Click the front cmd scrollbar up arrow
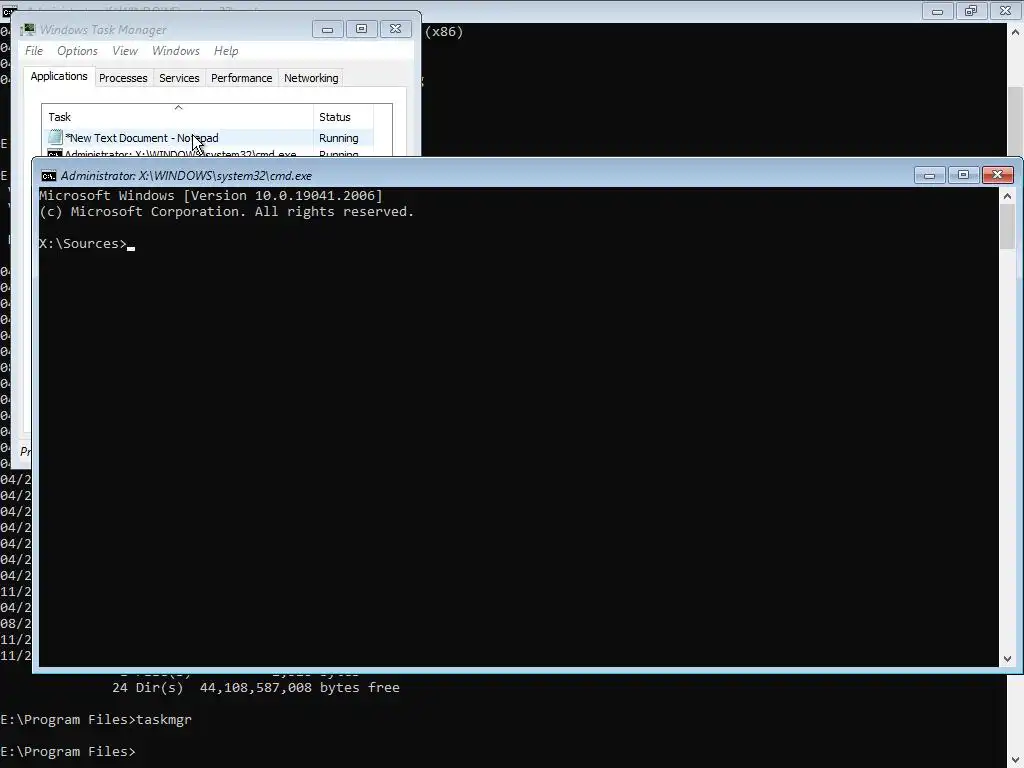The image size is (1024, 768). [x=1007, y=196]
